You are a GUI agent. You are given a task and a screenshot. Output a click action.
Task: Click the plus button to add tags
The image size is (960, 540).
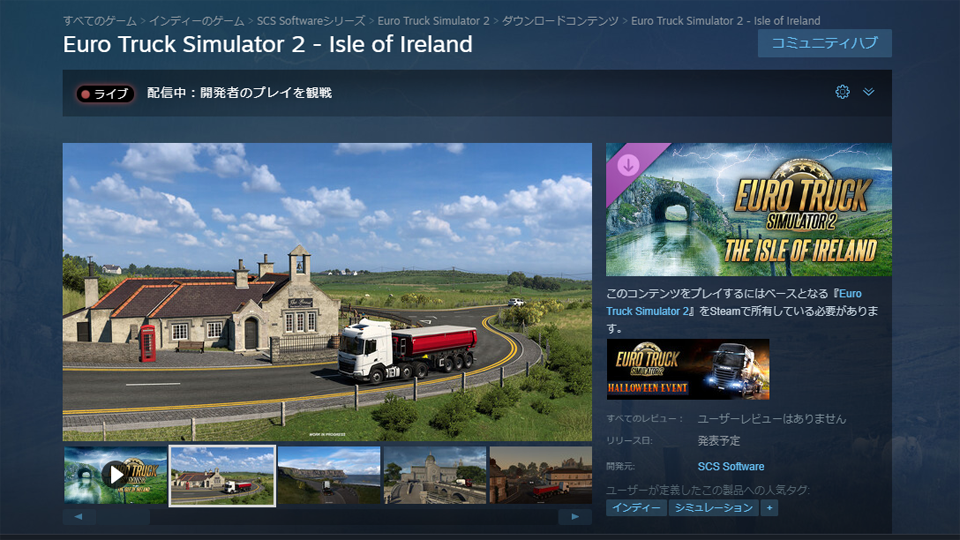(x=769, y=508)
